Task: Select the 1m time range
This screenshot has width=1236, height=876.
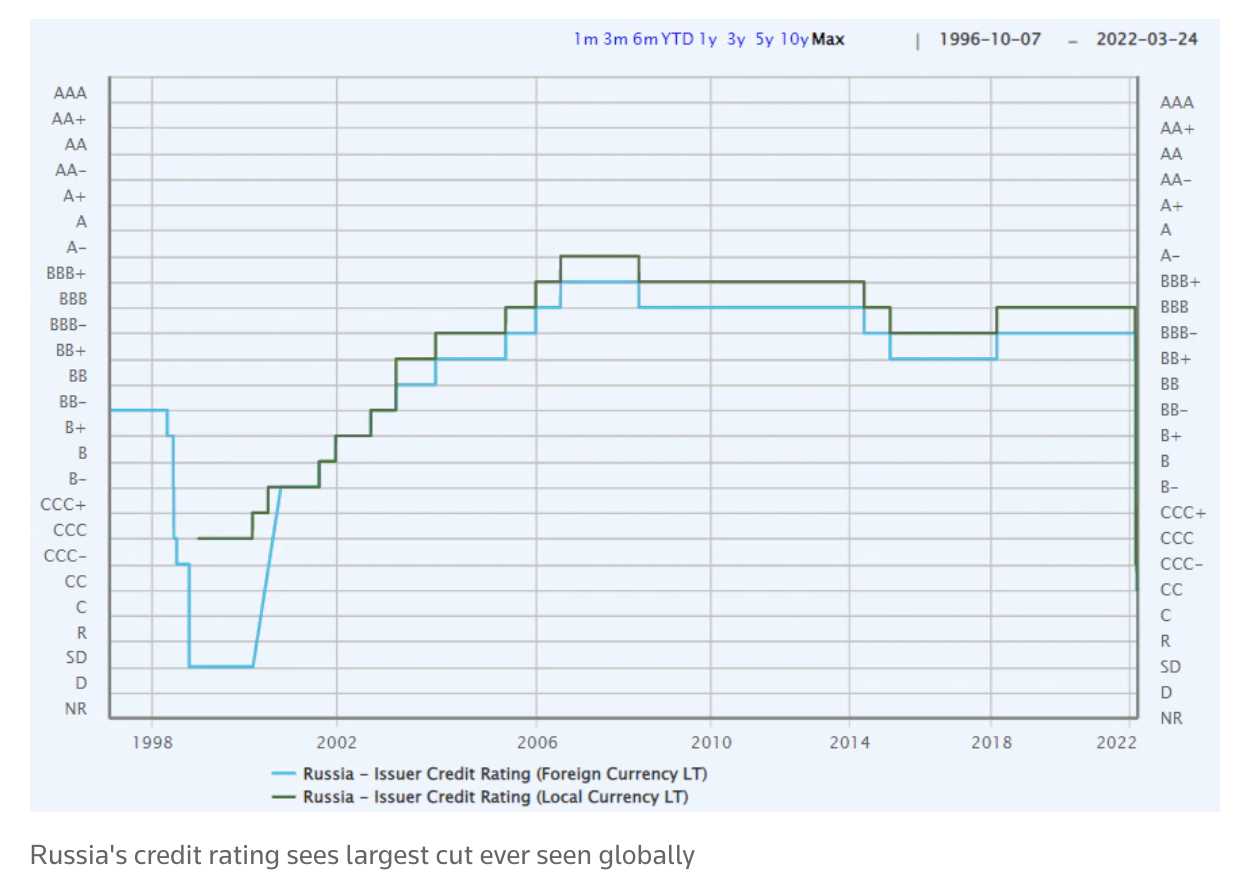Action: tap(585, 40)
